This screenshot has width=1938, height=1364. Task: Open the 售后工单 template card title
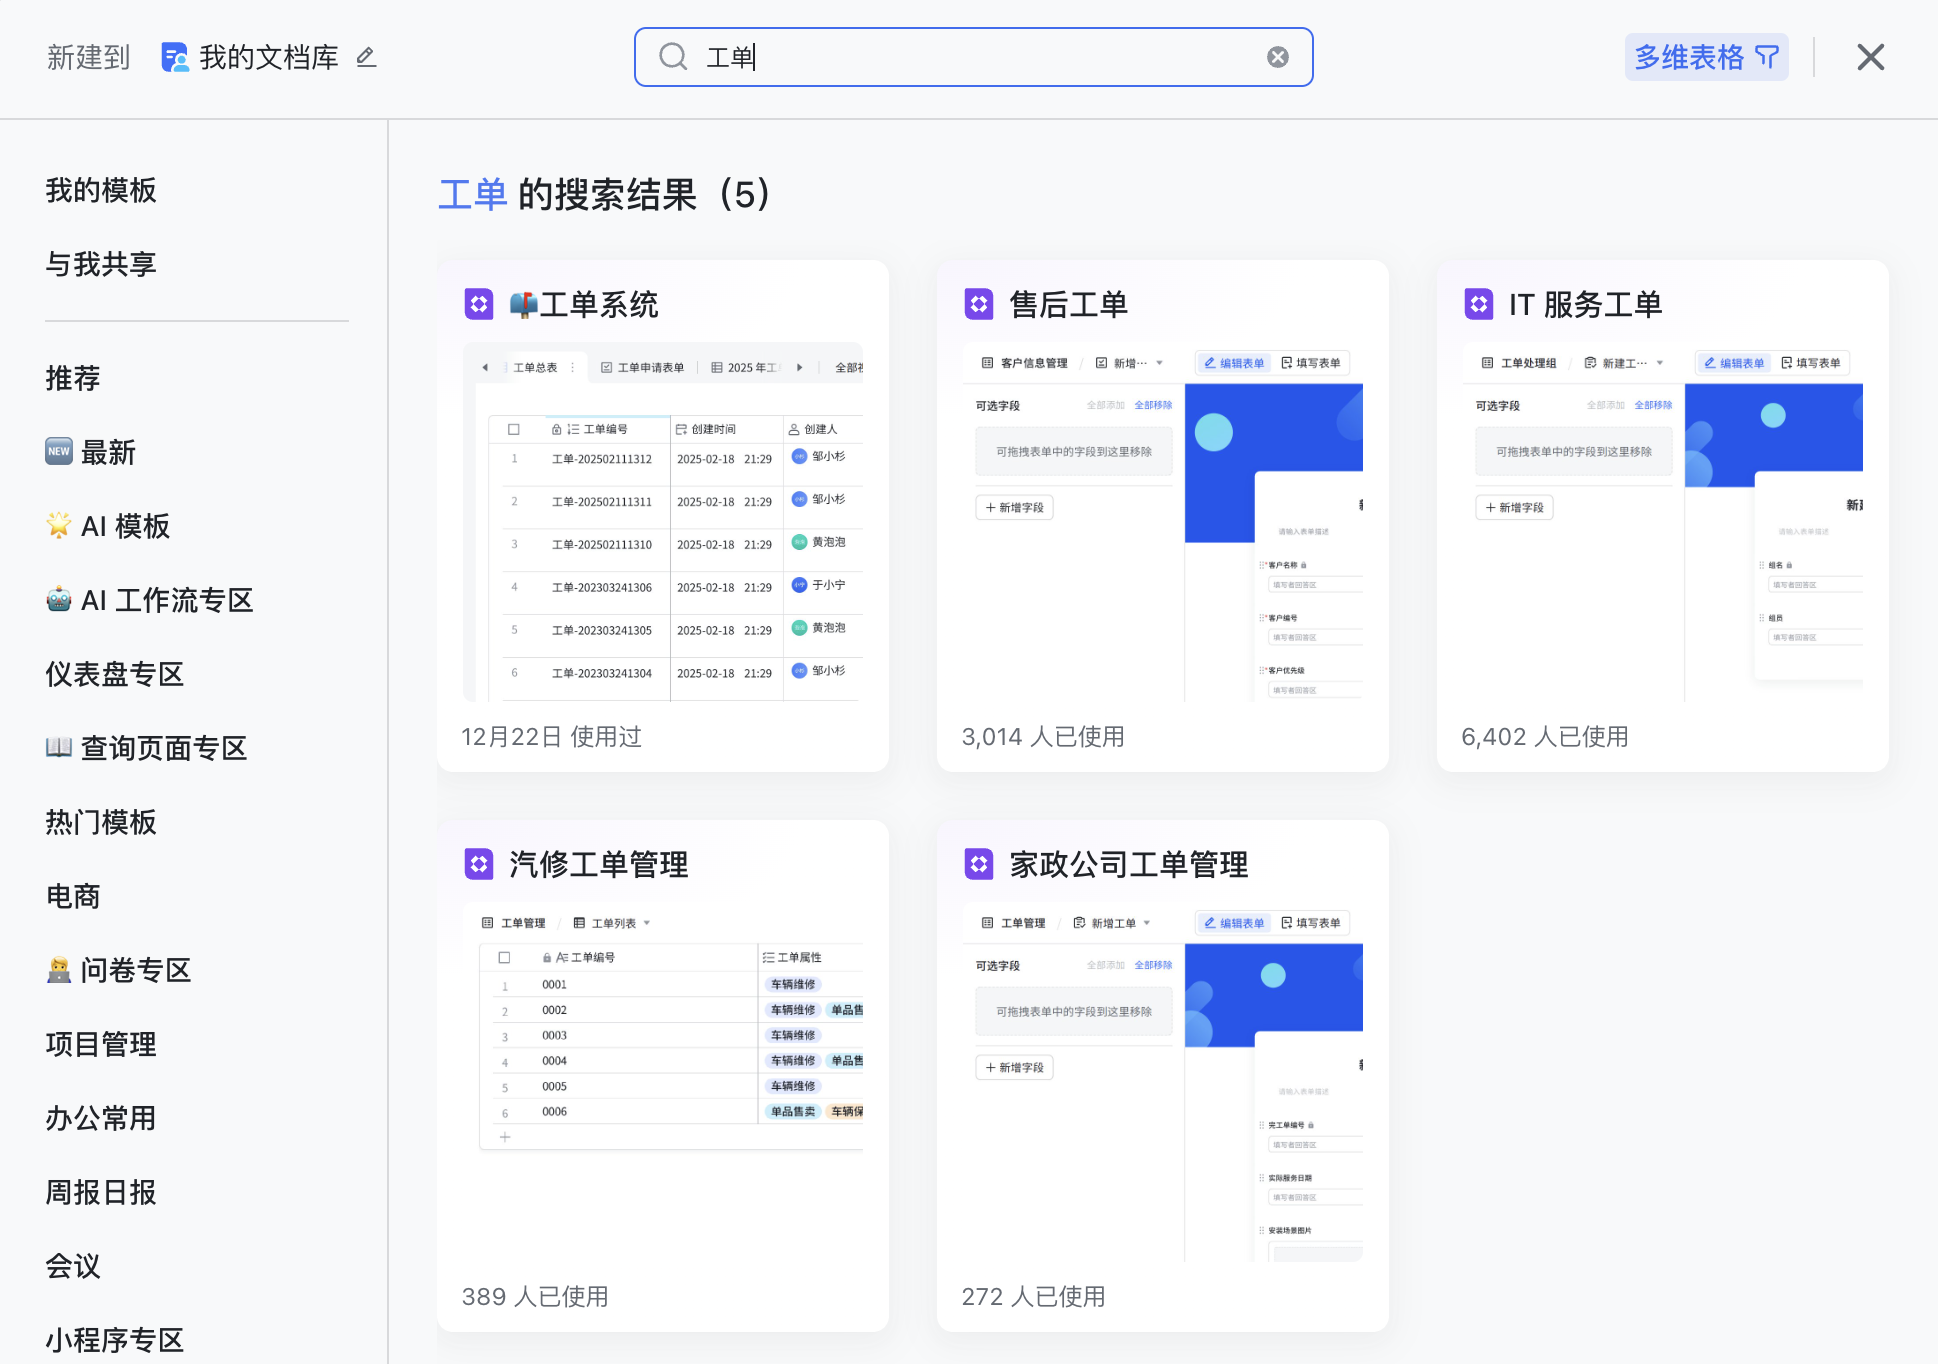click(x=1068, y=304)
